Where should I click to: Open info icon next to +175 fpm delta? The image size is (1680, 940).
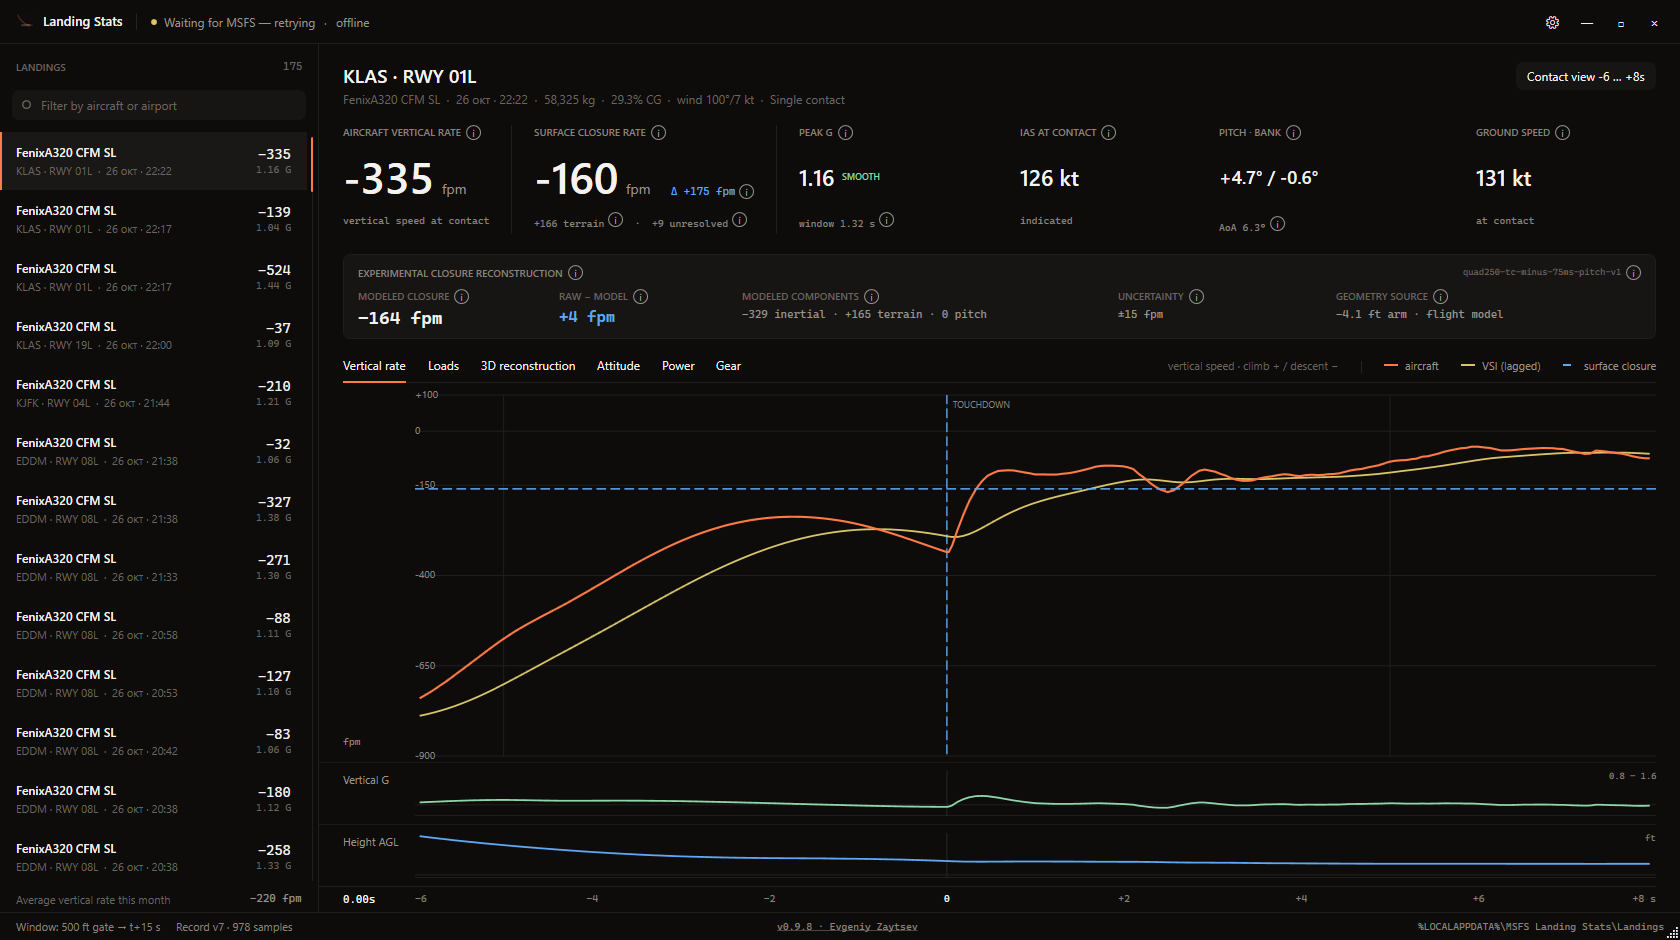coord(747,192)
